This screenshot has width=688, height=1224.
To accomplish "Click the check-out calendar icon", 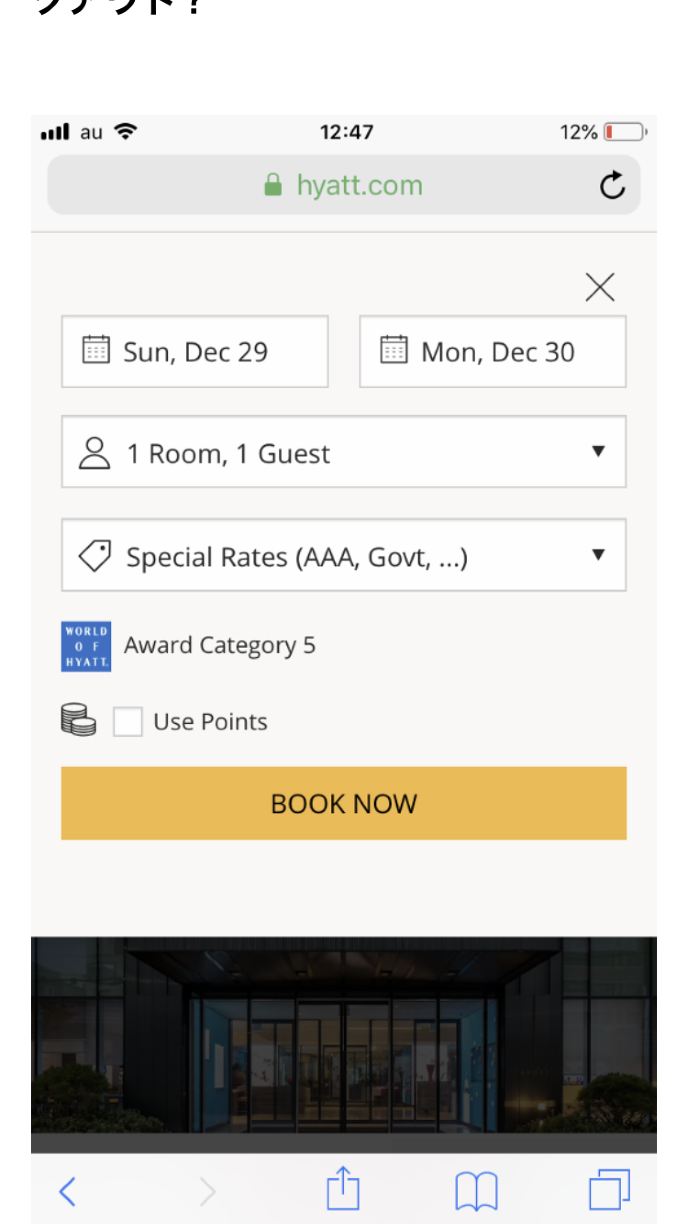I will (x=394, y=350).
